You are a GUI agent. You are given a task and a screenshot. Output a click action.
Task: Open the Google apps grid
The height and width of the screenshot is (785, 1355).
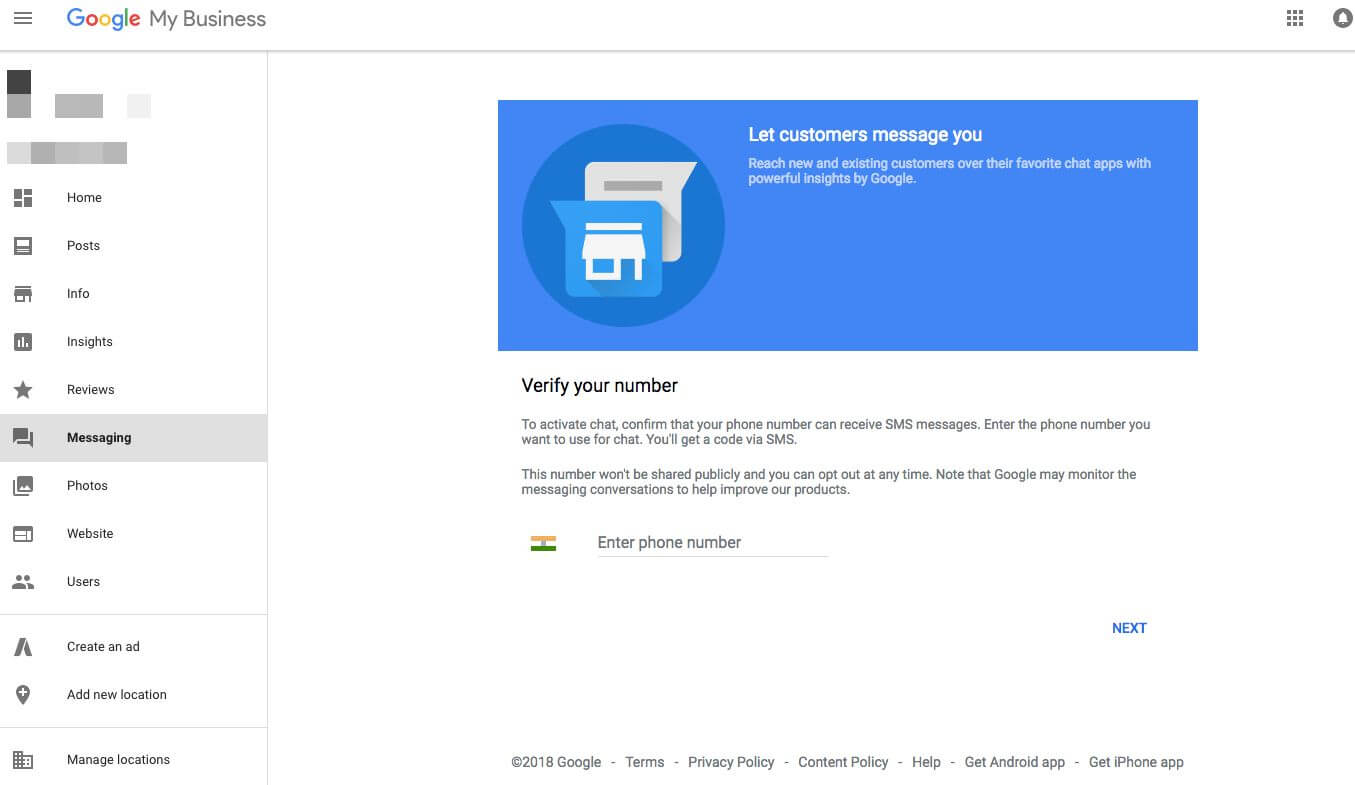pyautogui.click(x=1294, y=18)
